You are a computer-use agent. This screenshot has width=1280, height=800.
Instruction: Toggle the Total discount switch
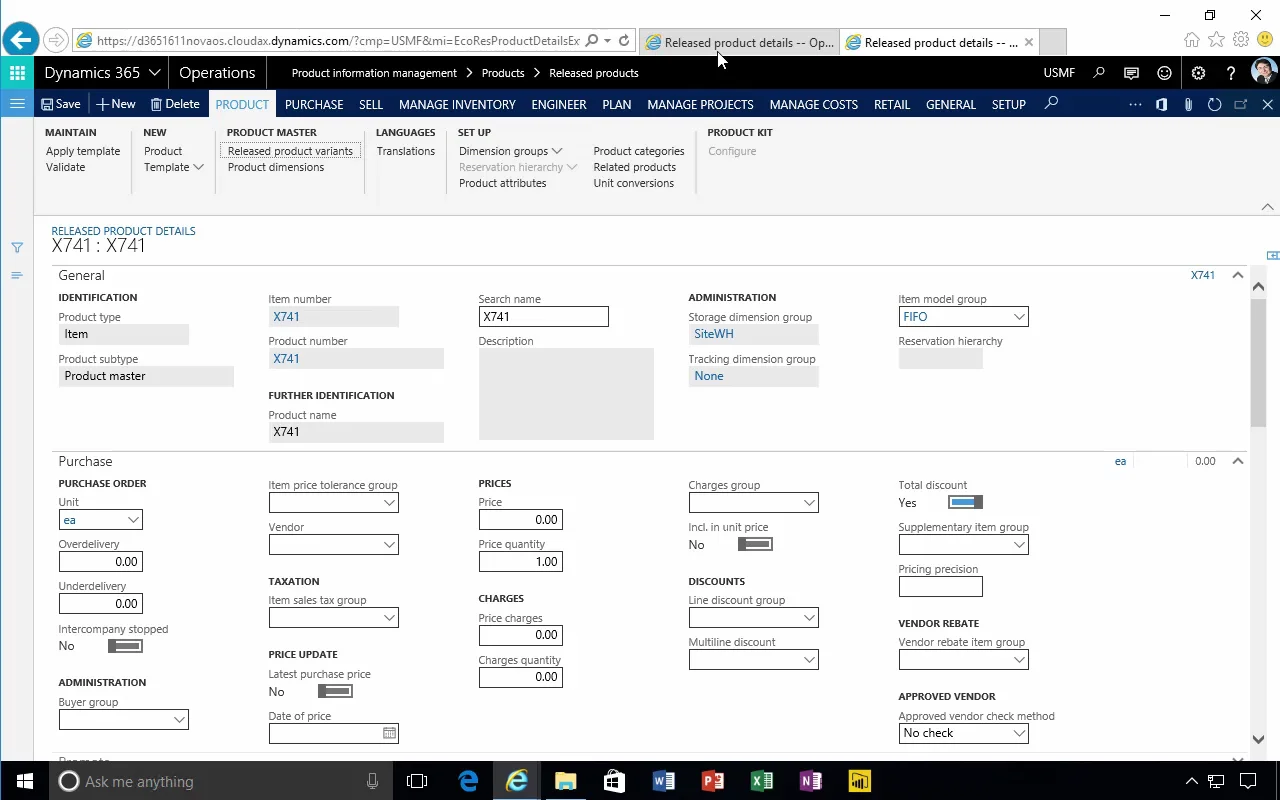[x=965, y=502]
